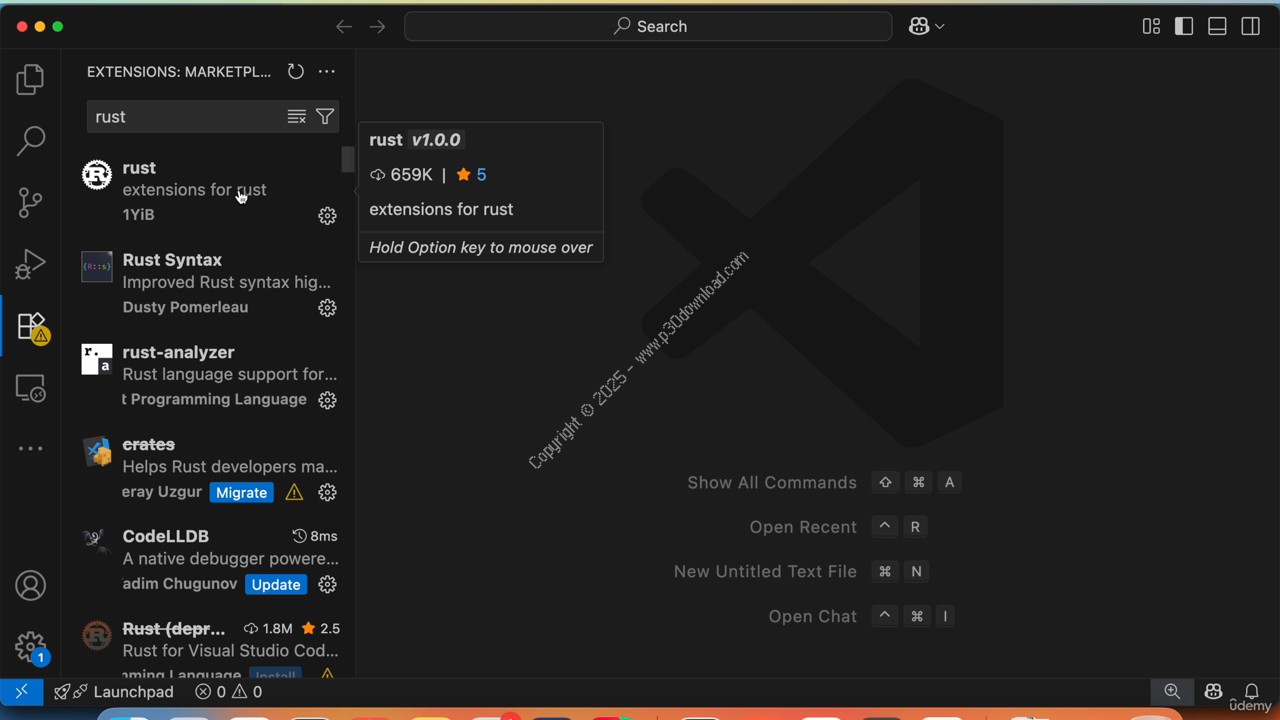Clear extensions search results

(296, 117)
